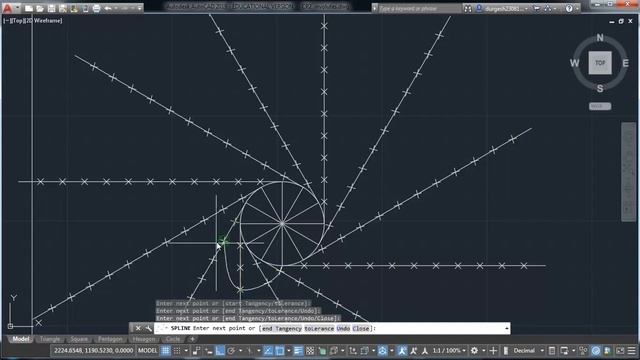Click the Save icon in quick access toolbar
Viewport: 640px width, 360px height.
51,8
